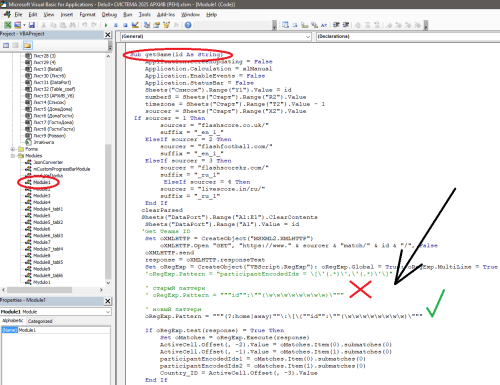Viewport: 500px width, 385px height.
Task: Save the workbook with the floppy icon
Action: [32, 25]
